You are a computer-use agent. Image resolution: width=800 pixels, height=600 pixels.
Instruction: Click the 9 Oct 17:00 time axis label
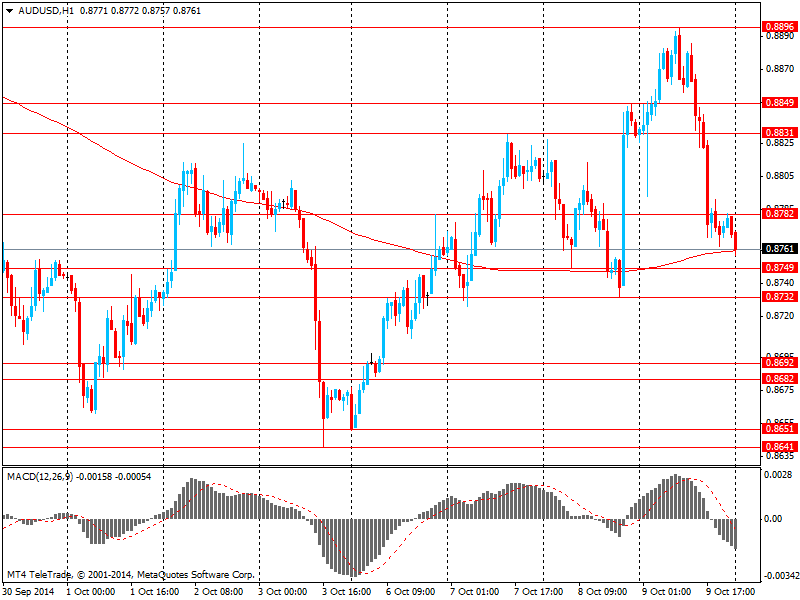pos(733,591)
